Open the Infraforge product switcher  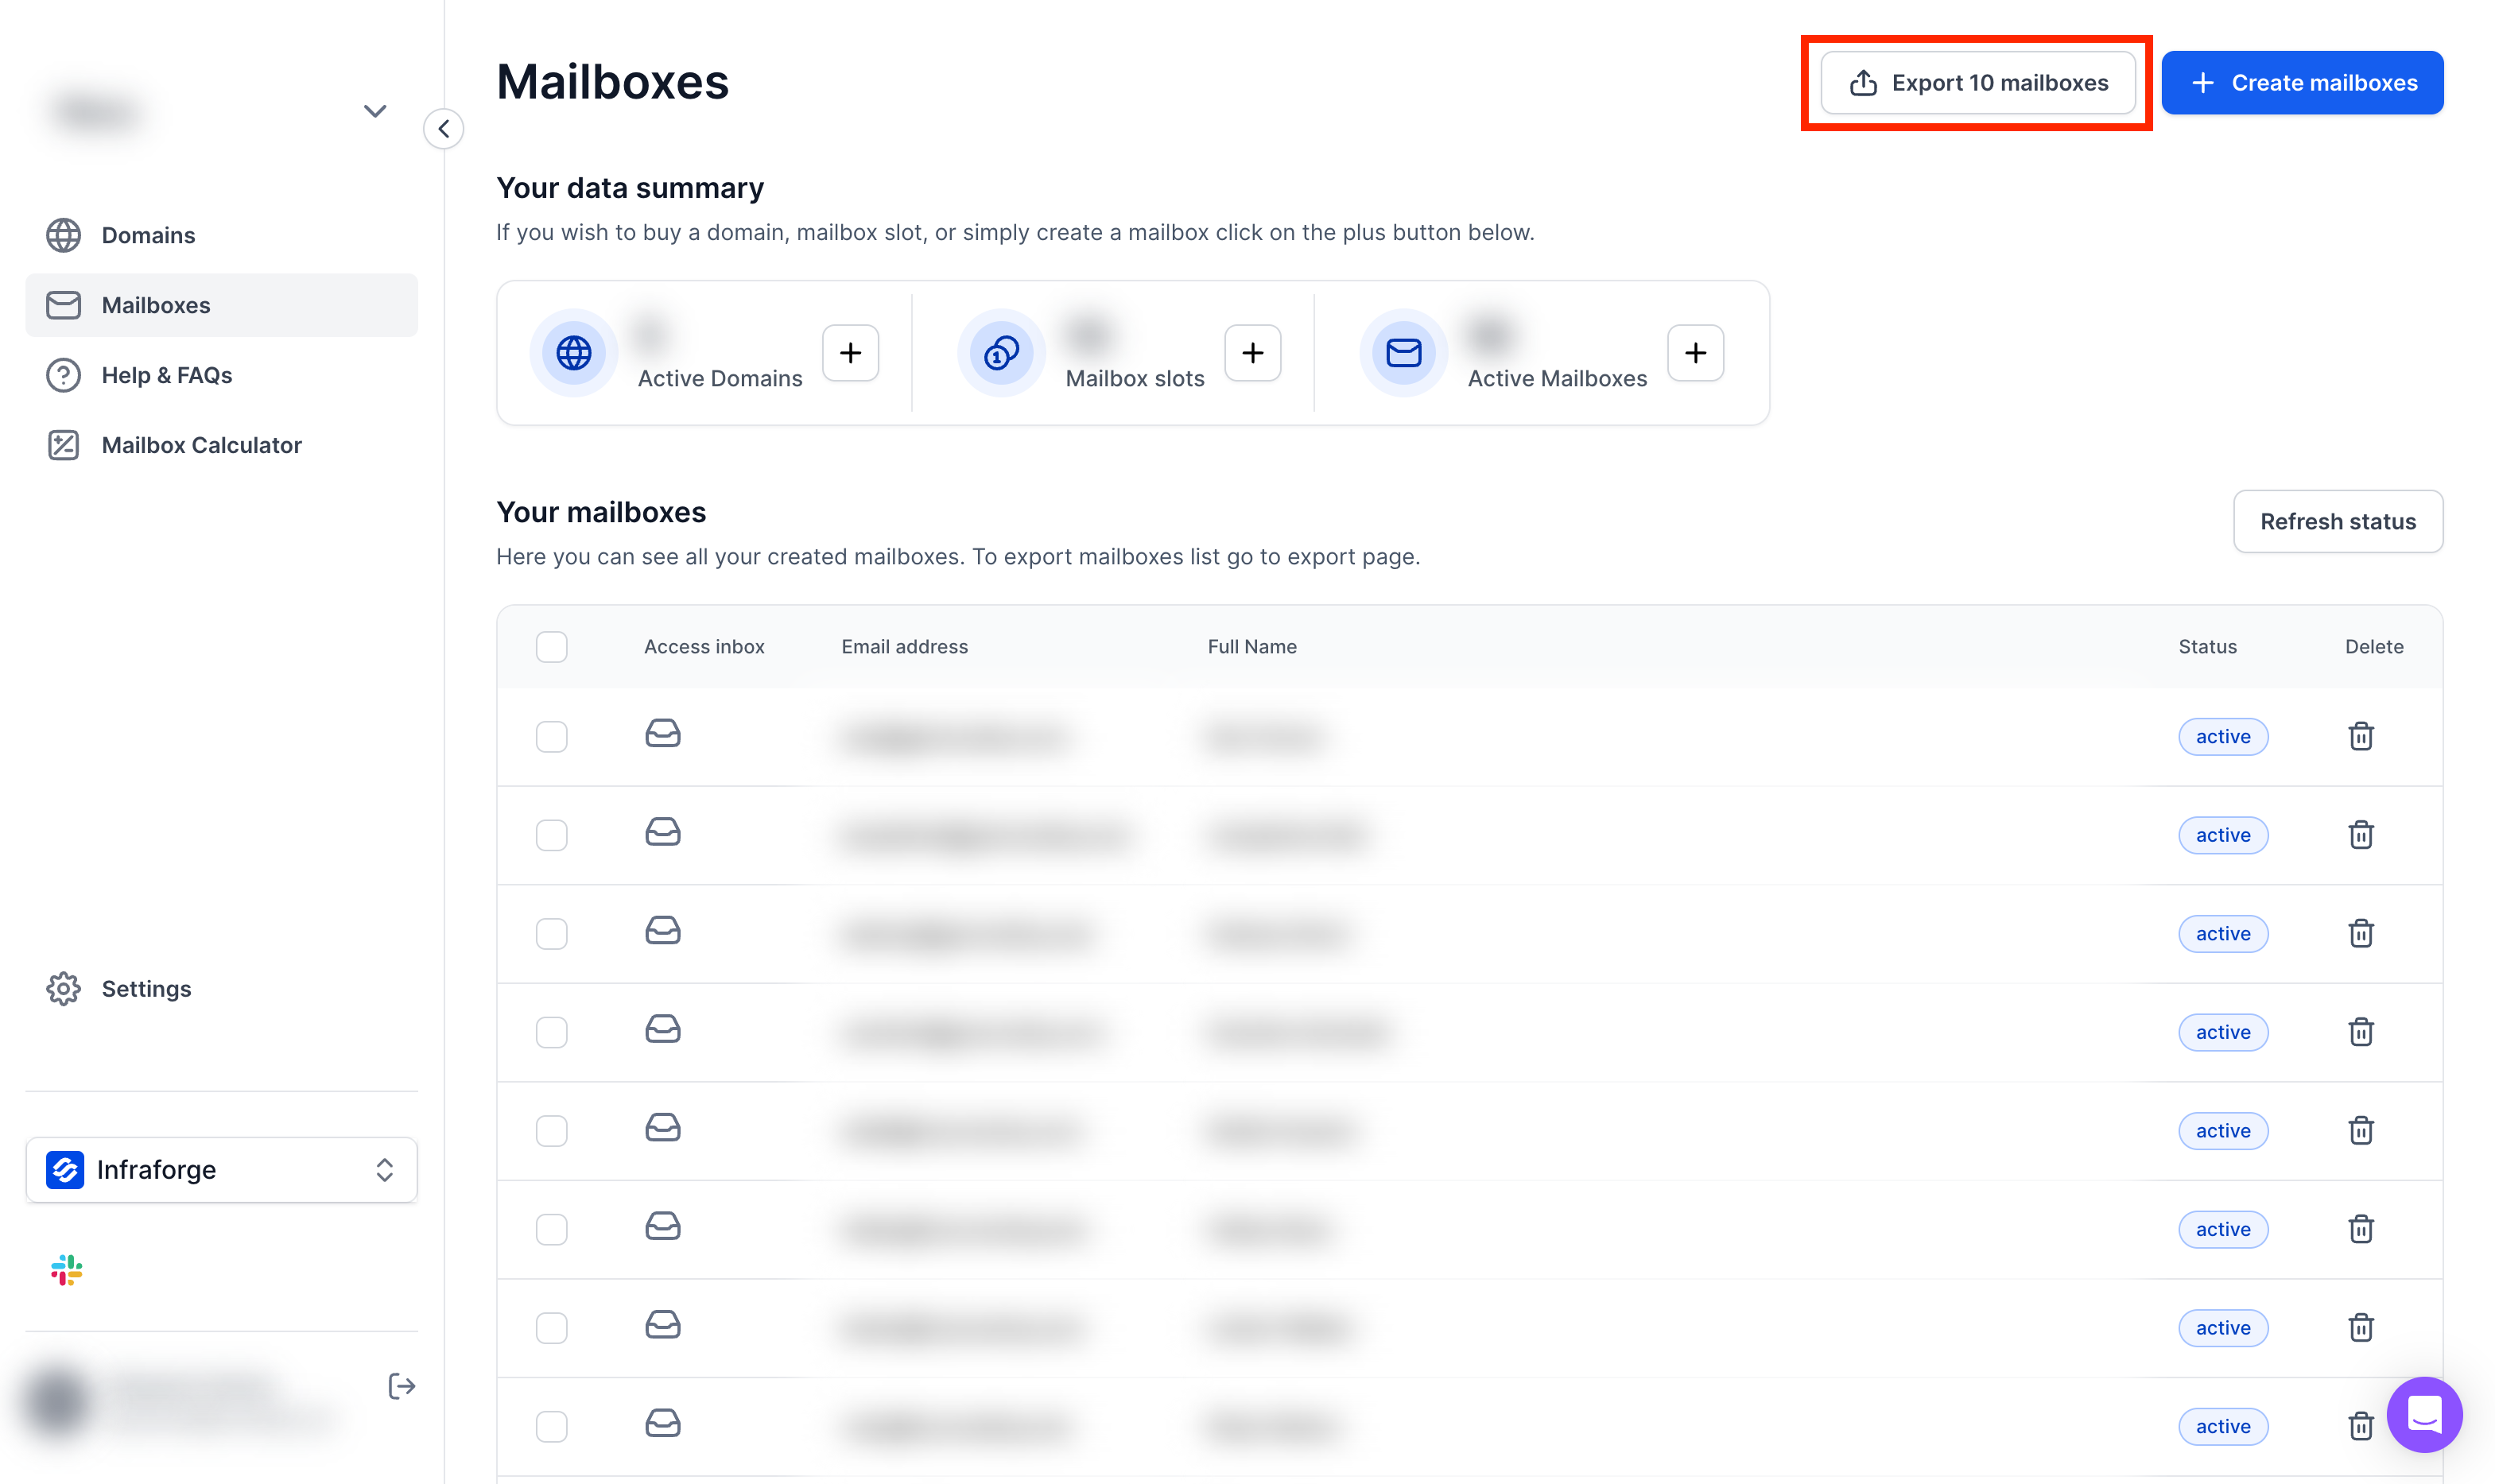pos(221,1169)
